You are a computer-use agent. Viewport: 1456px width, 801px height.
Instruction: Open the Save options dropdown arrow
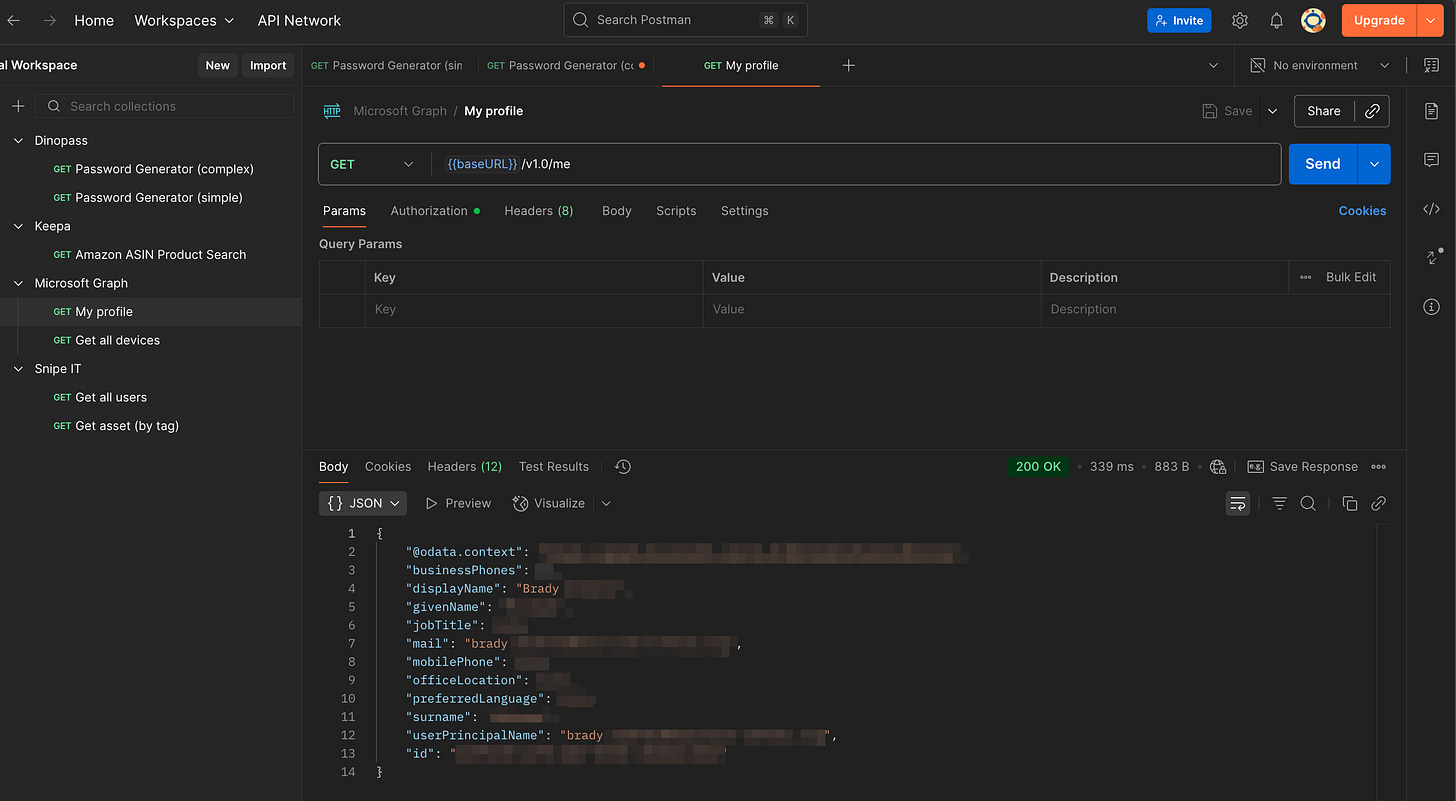pos(1272,111)
